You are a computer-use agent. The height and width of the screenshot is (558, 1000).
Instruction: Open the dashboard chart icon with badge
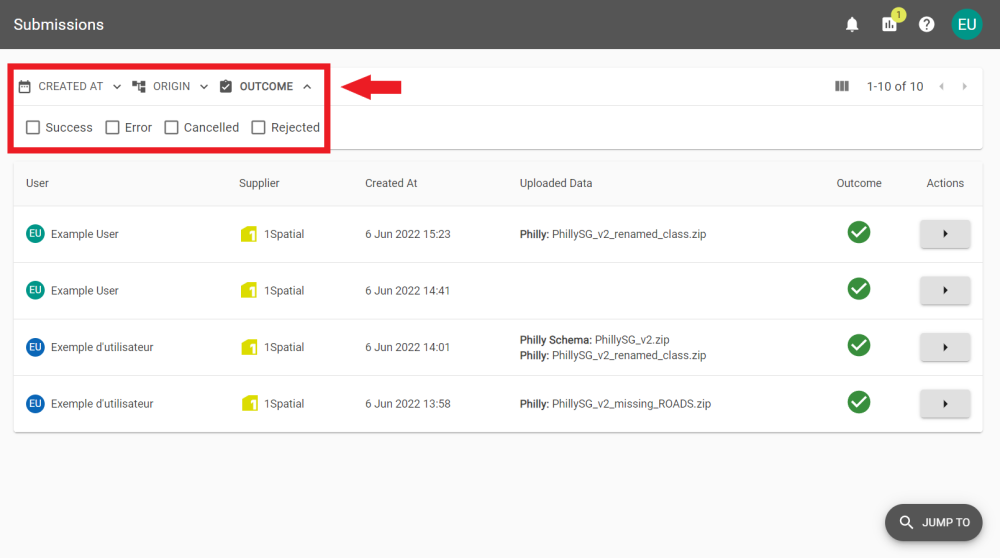[x=890, y=24]
